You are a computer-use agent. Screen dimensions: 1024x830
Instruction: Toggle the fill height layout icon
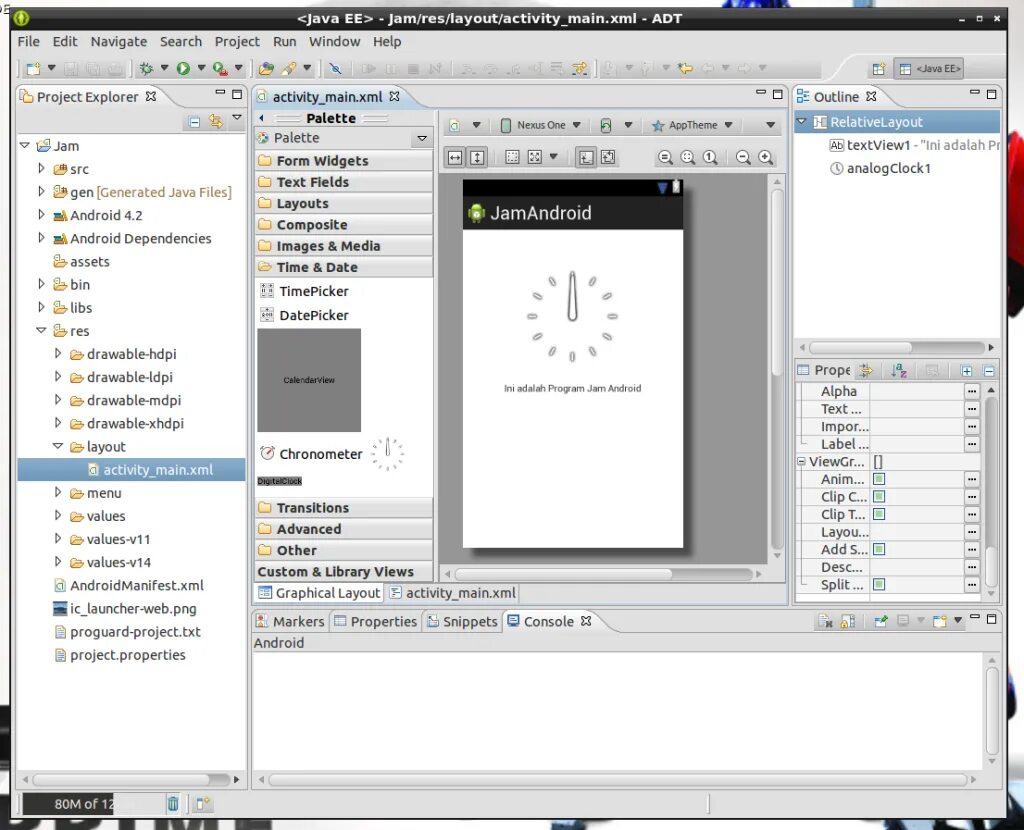(477, 157)
